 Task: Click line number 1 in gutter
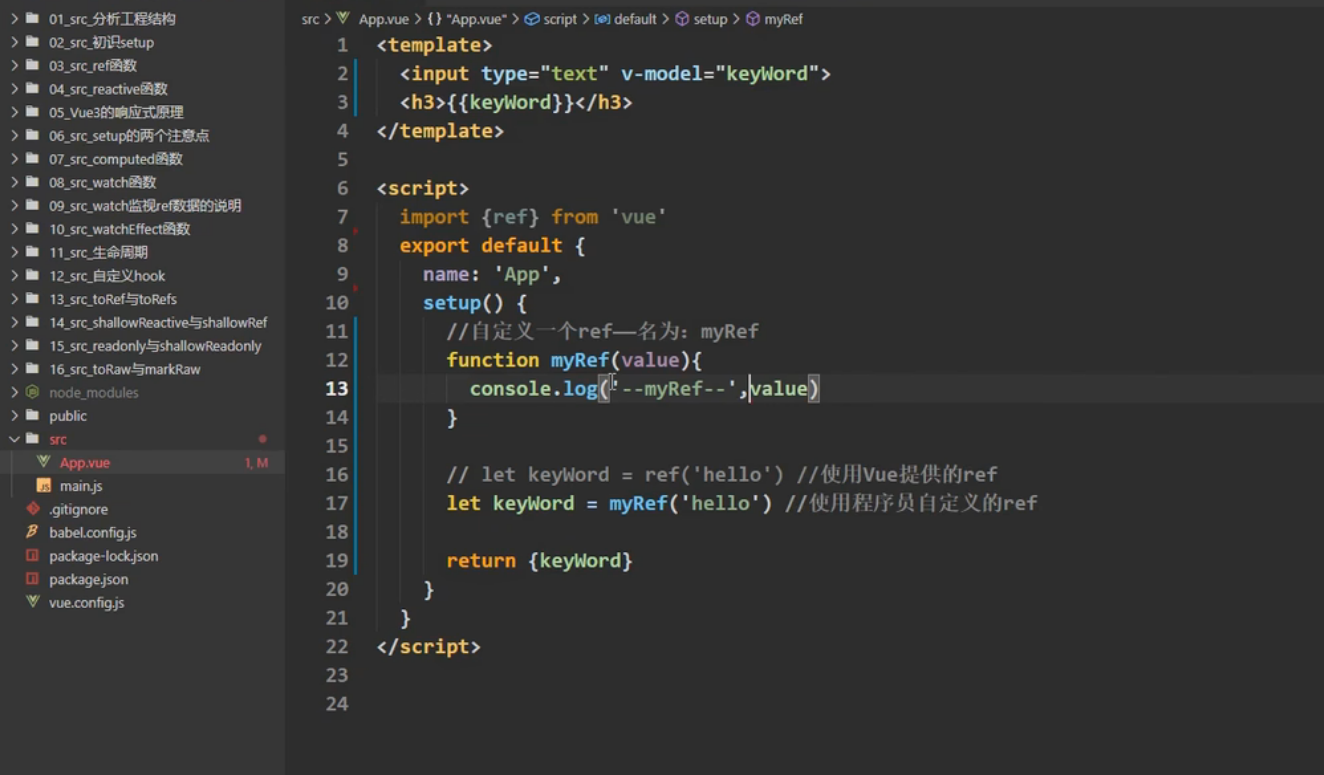[x=343, y=45]
